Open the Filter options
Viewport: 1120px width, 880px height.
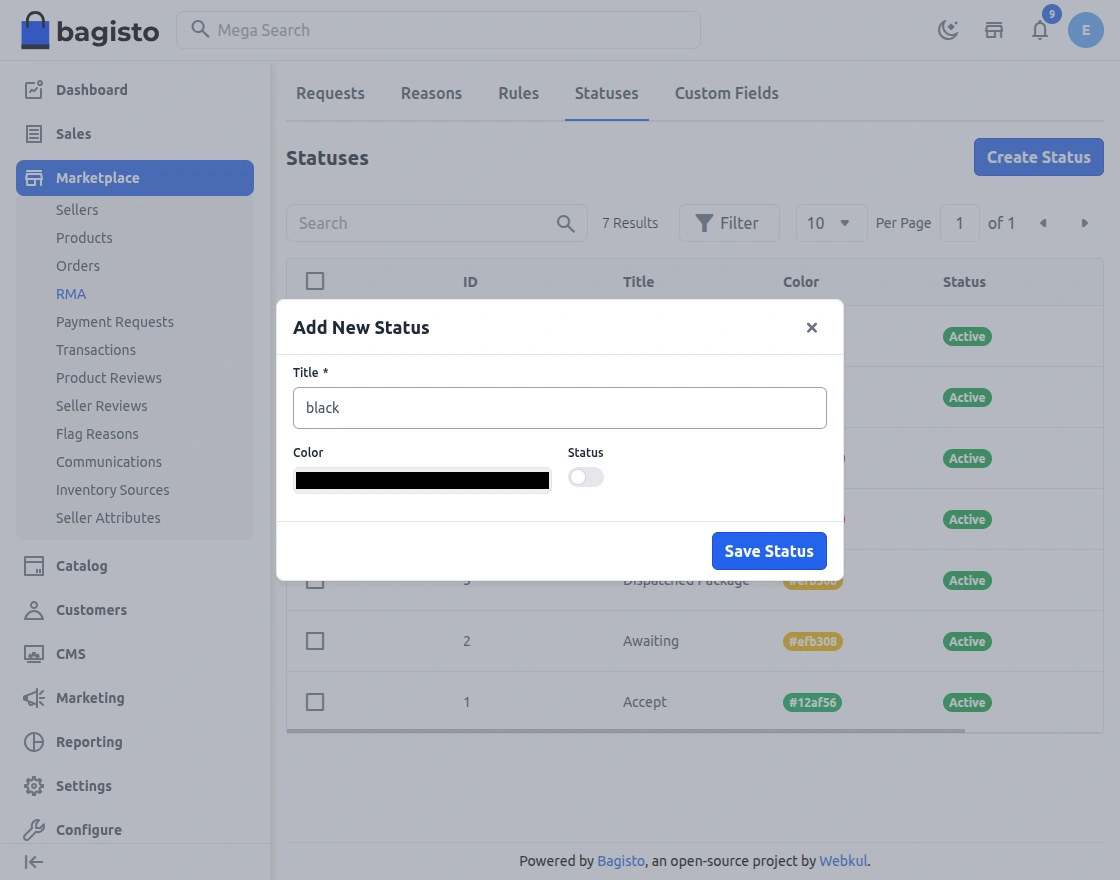(729, 223)
